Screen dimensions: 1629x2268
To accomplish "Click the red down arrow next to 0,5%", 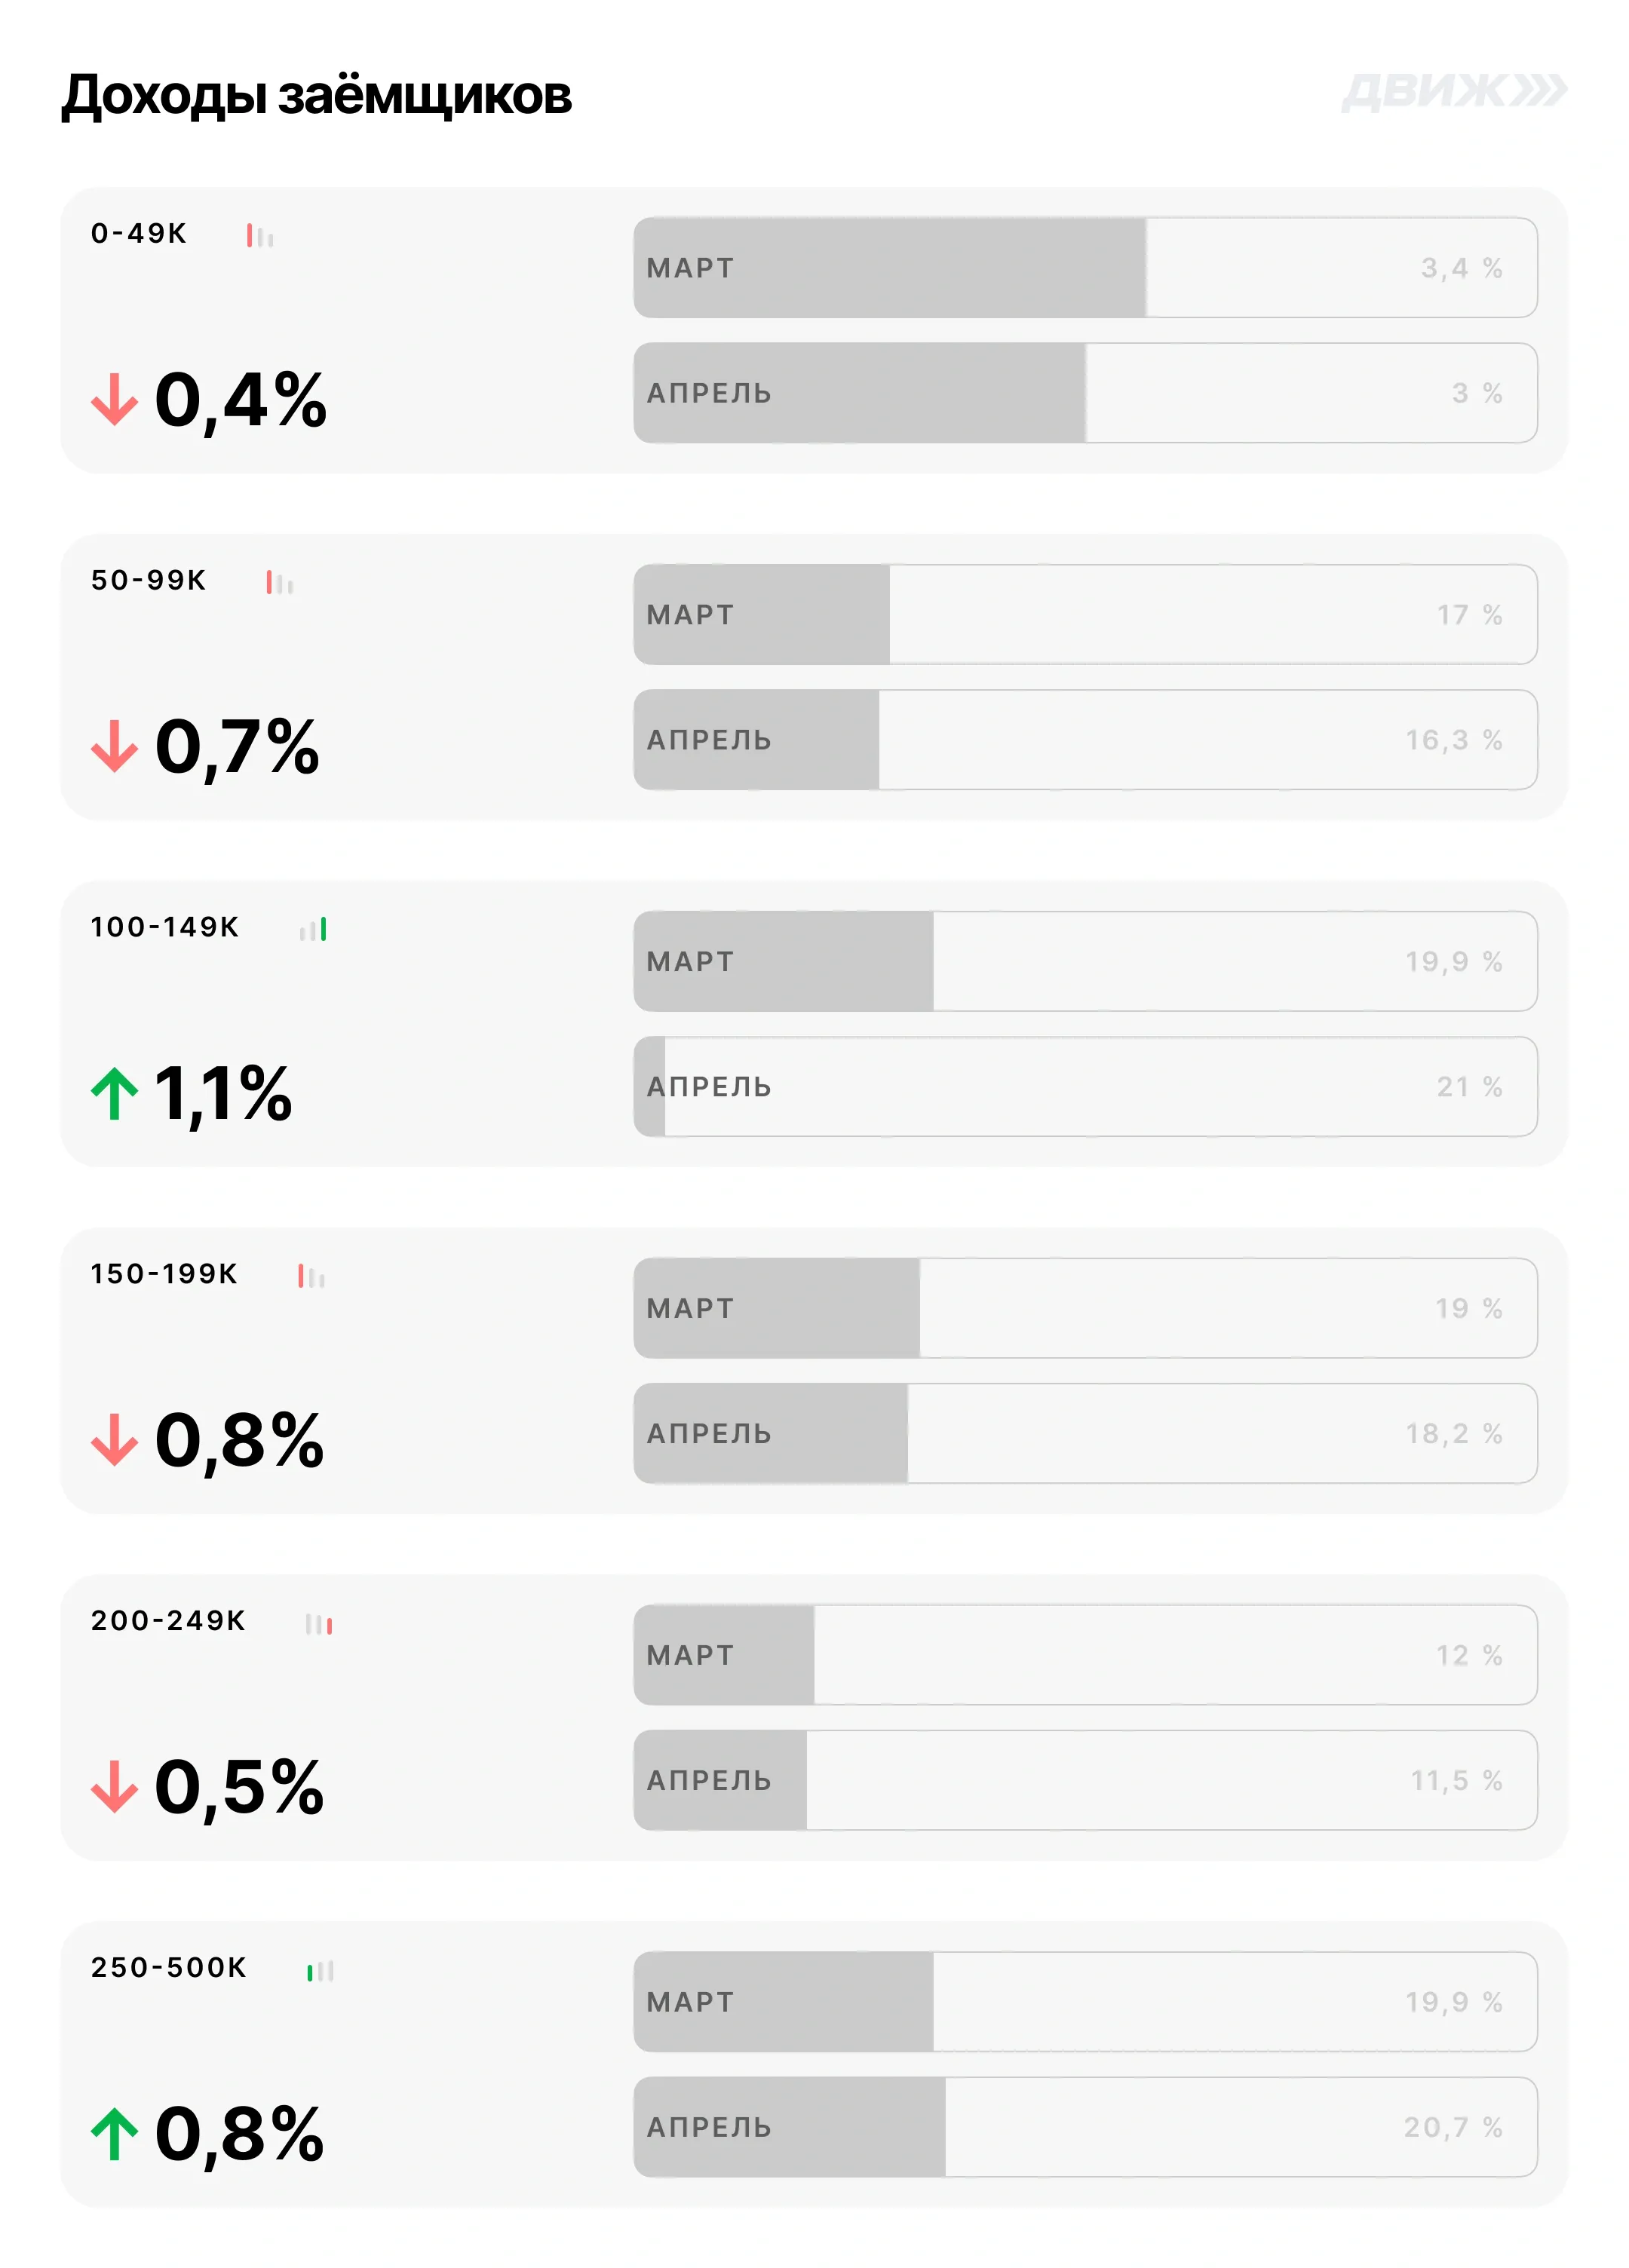I will pyautogui.click(x=114, y=1787).
